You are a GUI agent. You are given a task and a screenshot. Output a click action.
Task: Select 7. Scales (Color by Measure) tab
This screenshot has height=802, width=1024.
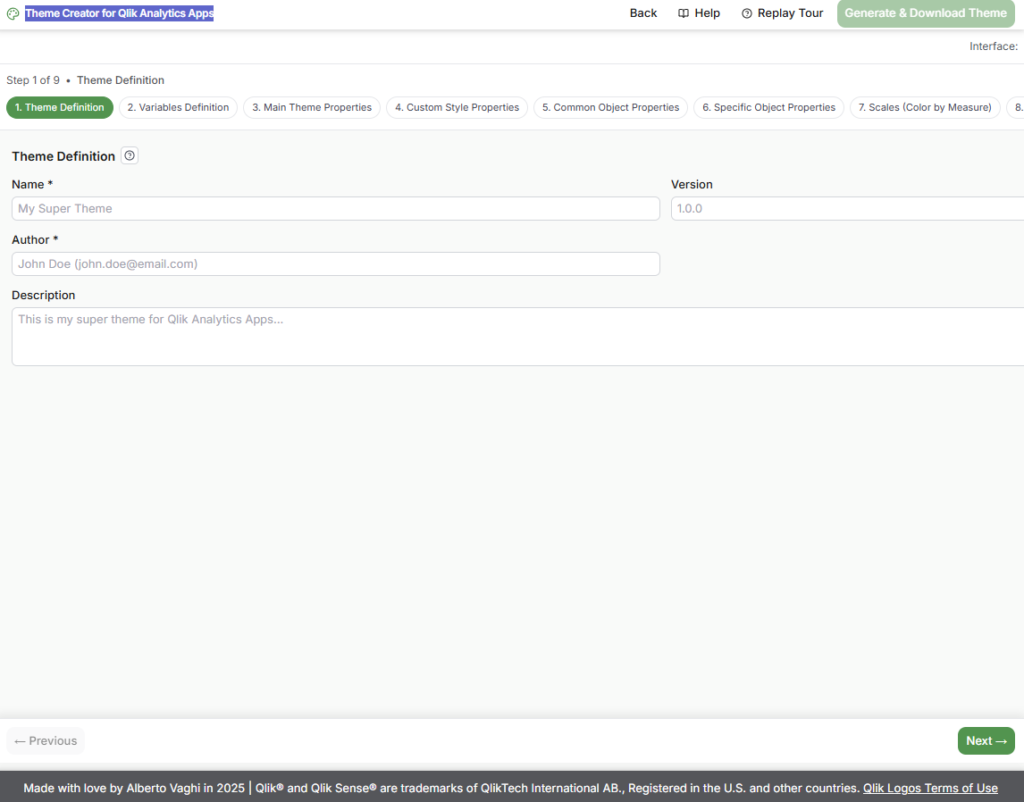click(x=924, y=108)
